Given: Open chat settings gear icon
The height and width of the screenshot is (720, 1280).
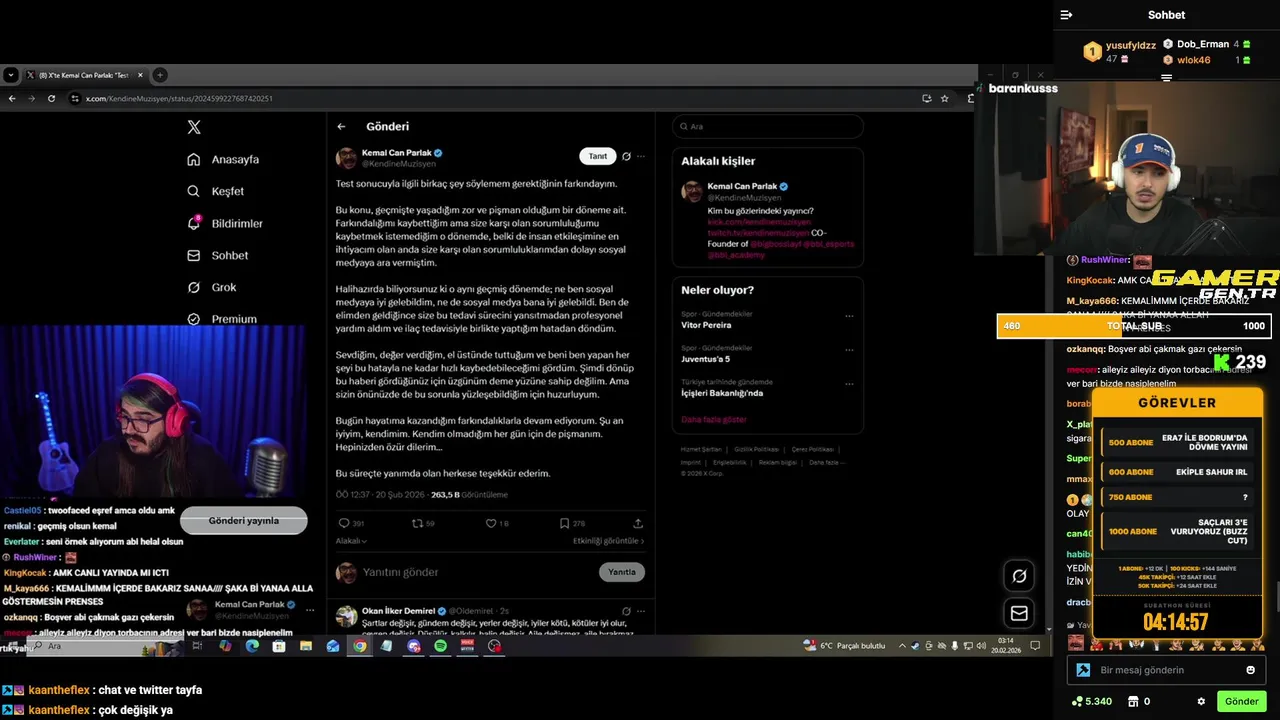Looking at the screenshot, I should tap(1201, 701).
